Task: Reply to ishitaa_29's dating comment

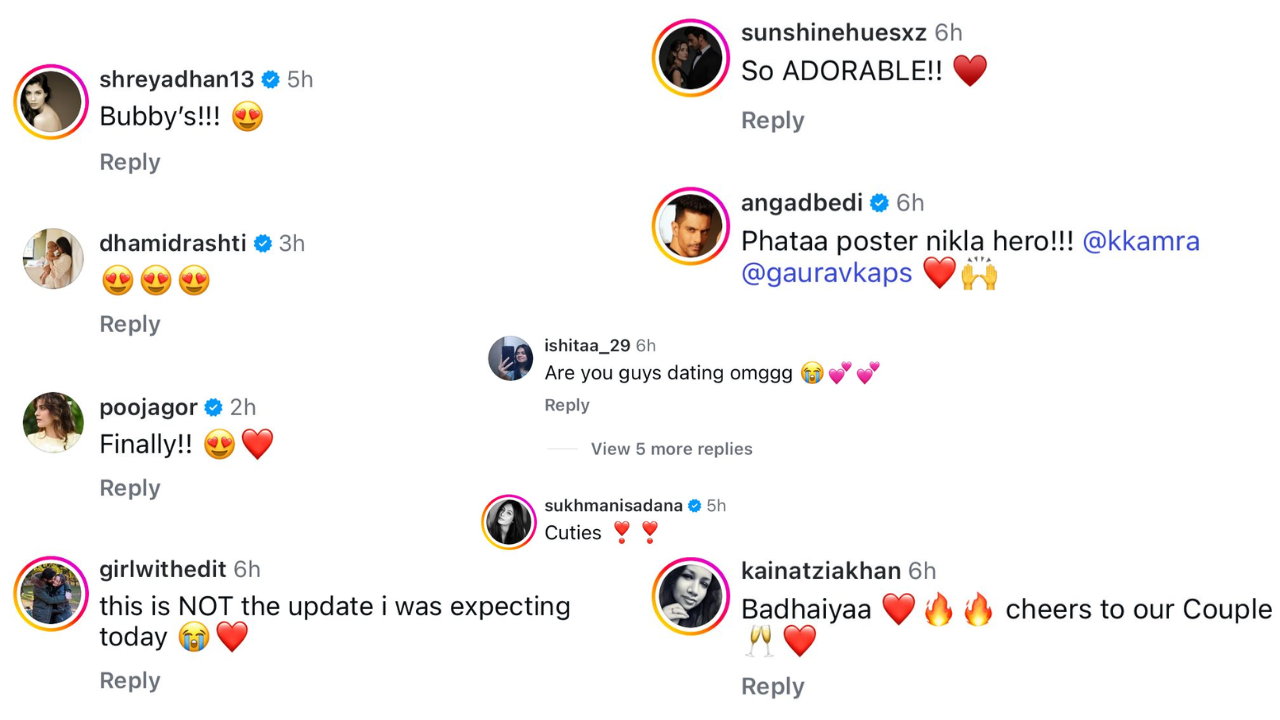Action: click(567, 405)
